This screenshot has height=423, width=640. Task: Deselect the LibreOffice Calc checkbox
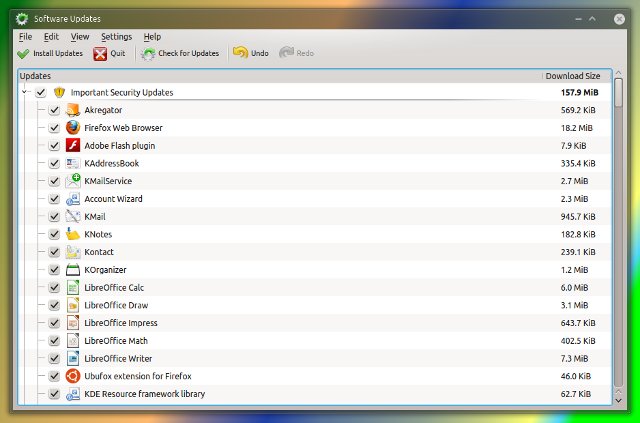[x=54, y=287]
